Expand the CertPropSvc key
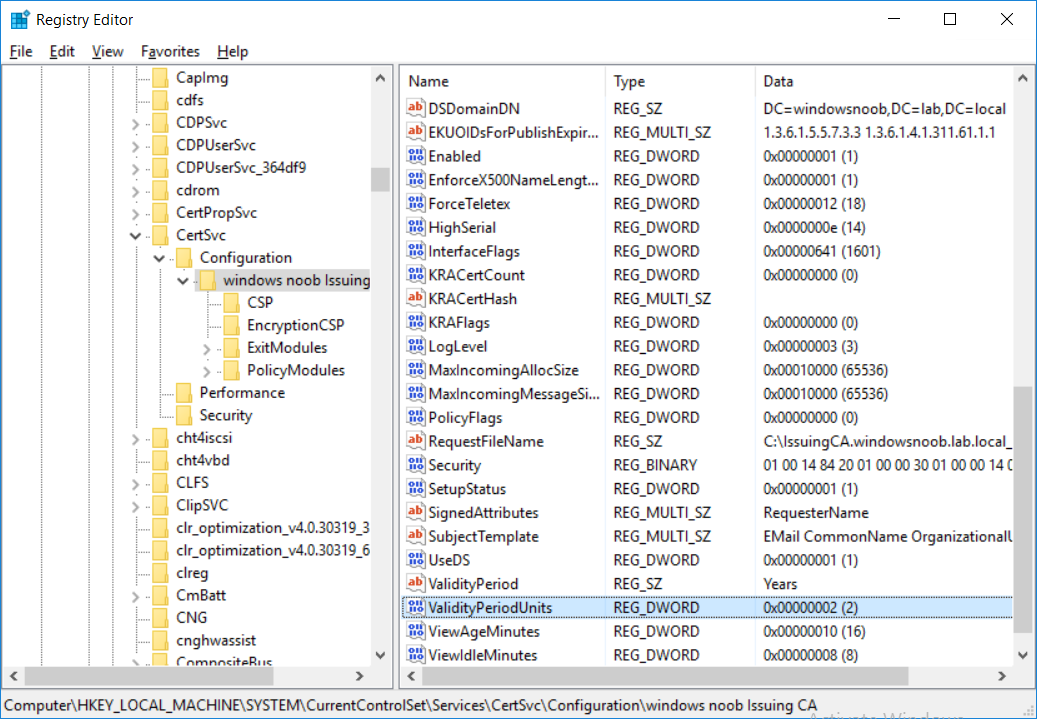This screenshot has width=1037, height=719. click(136, 213)
